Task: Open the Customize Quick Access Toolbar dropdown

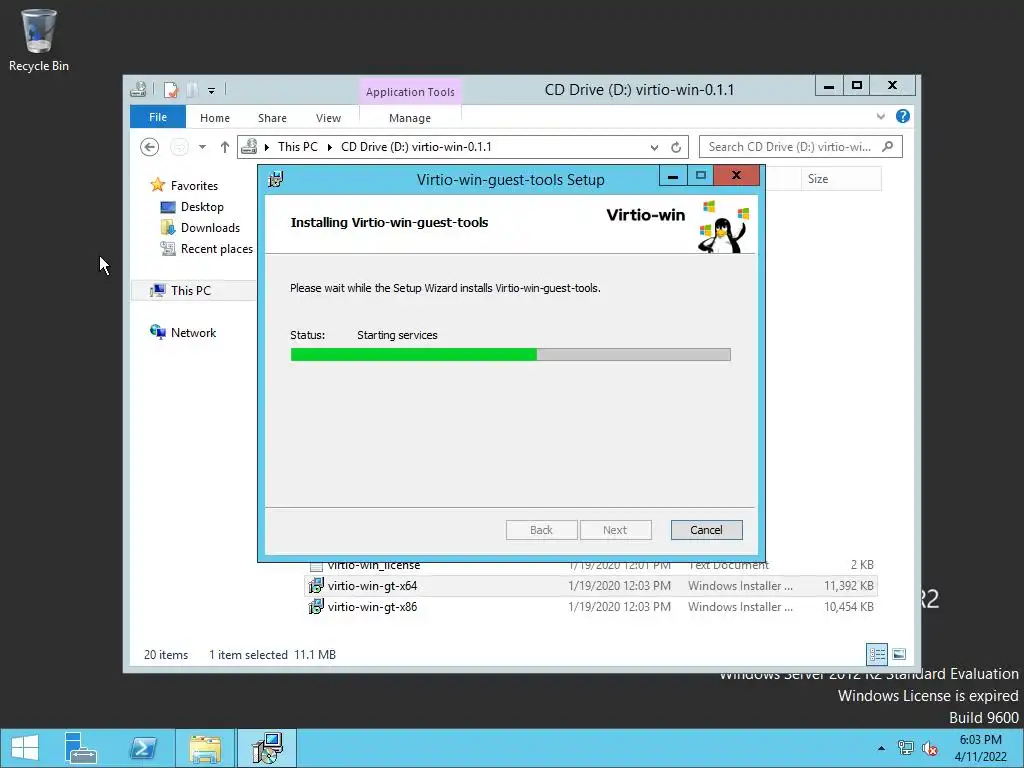Action: coord(212,91)
